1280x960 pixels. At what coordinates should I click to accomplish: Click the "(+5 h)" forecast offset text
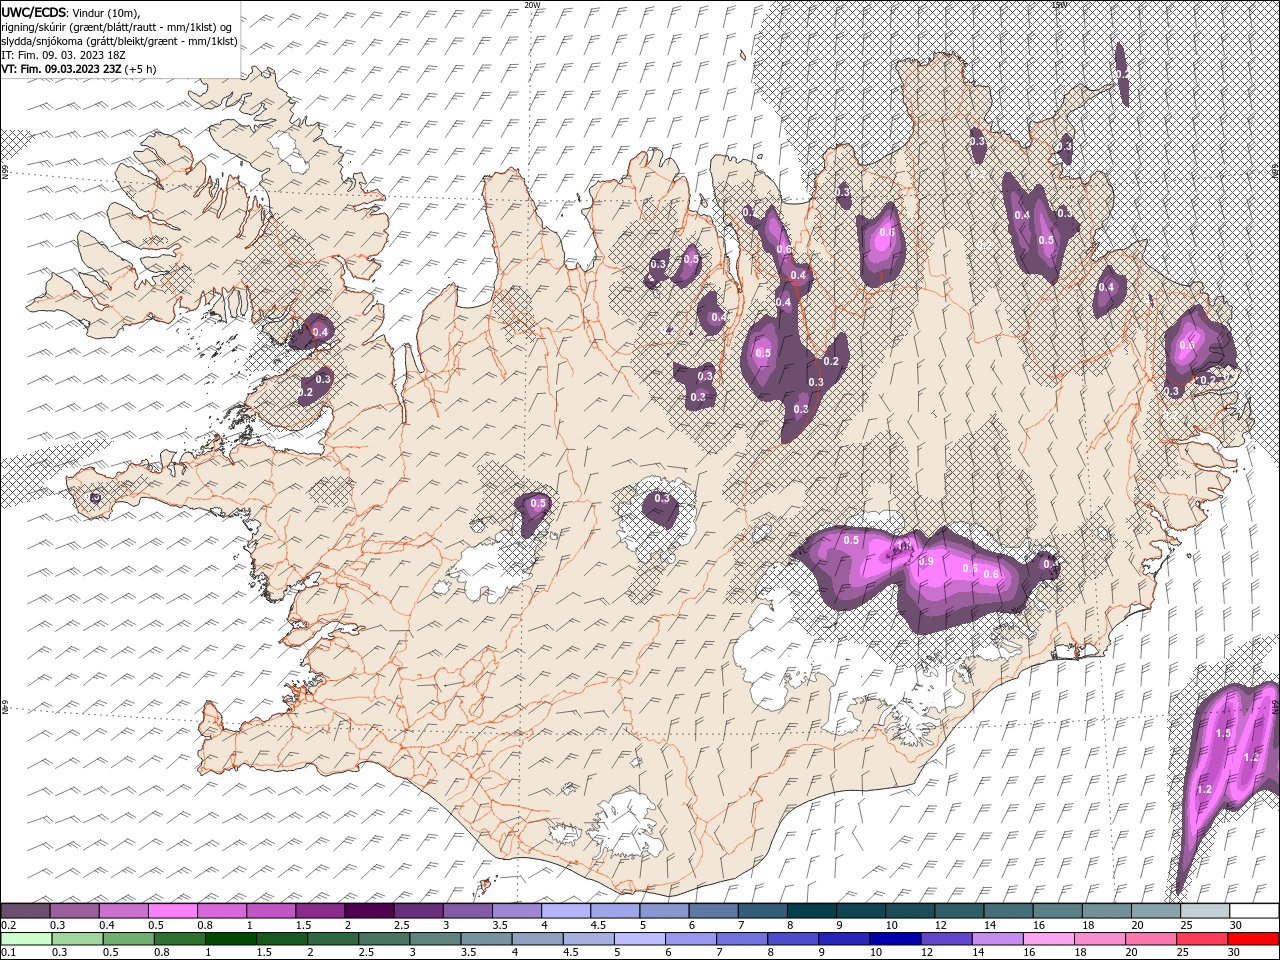tap(141, 69)
